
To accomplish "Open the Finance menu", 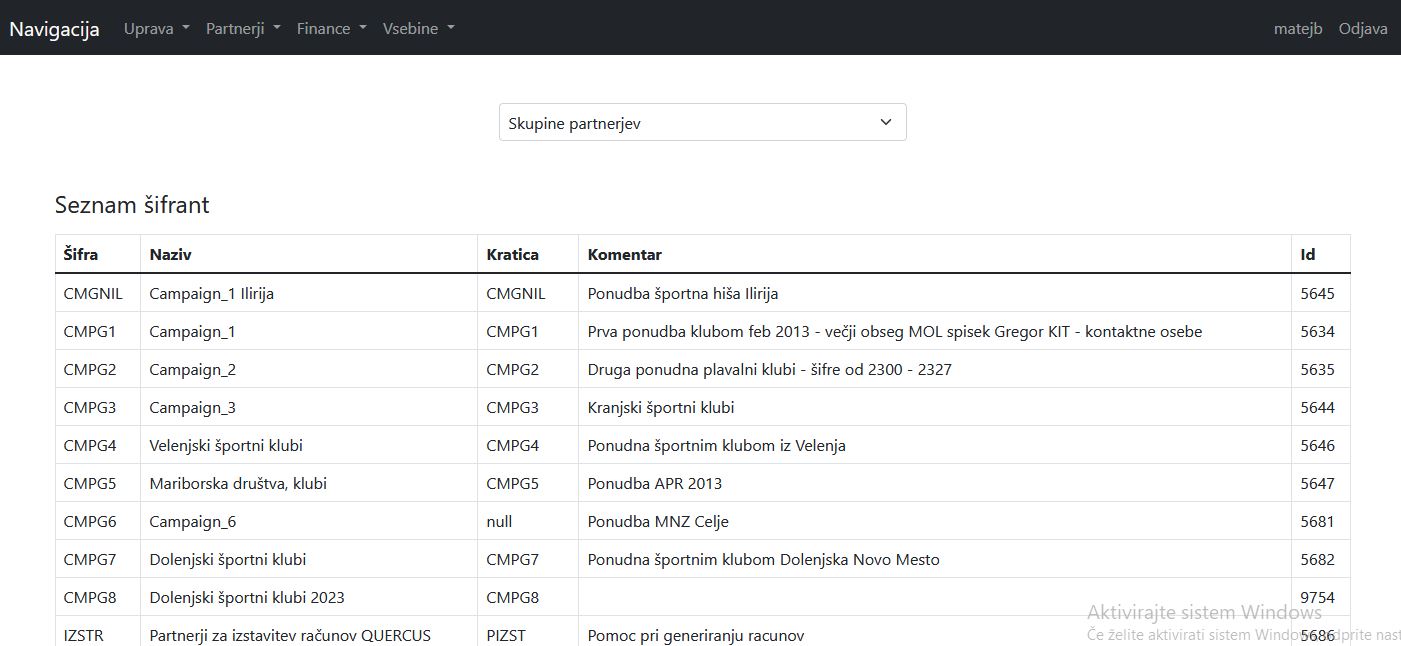I will (331, 29).
